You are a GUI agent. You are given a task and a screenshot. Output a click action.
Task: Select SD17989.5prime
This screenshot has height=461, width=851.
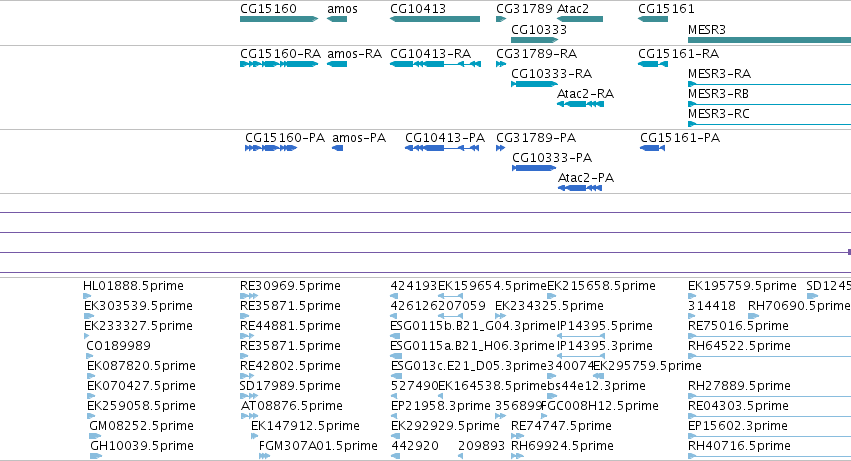pyautogui.click(x=290, y=386)
